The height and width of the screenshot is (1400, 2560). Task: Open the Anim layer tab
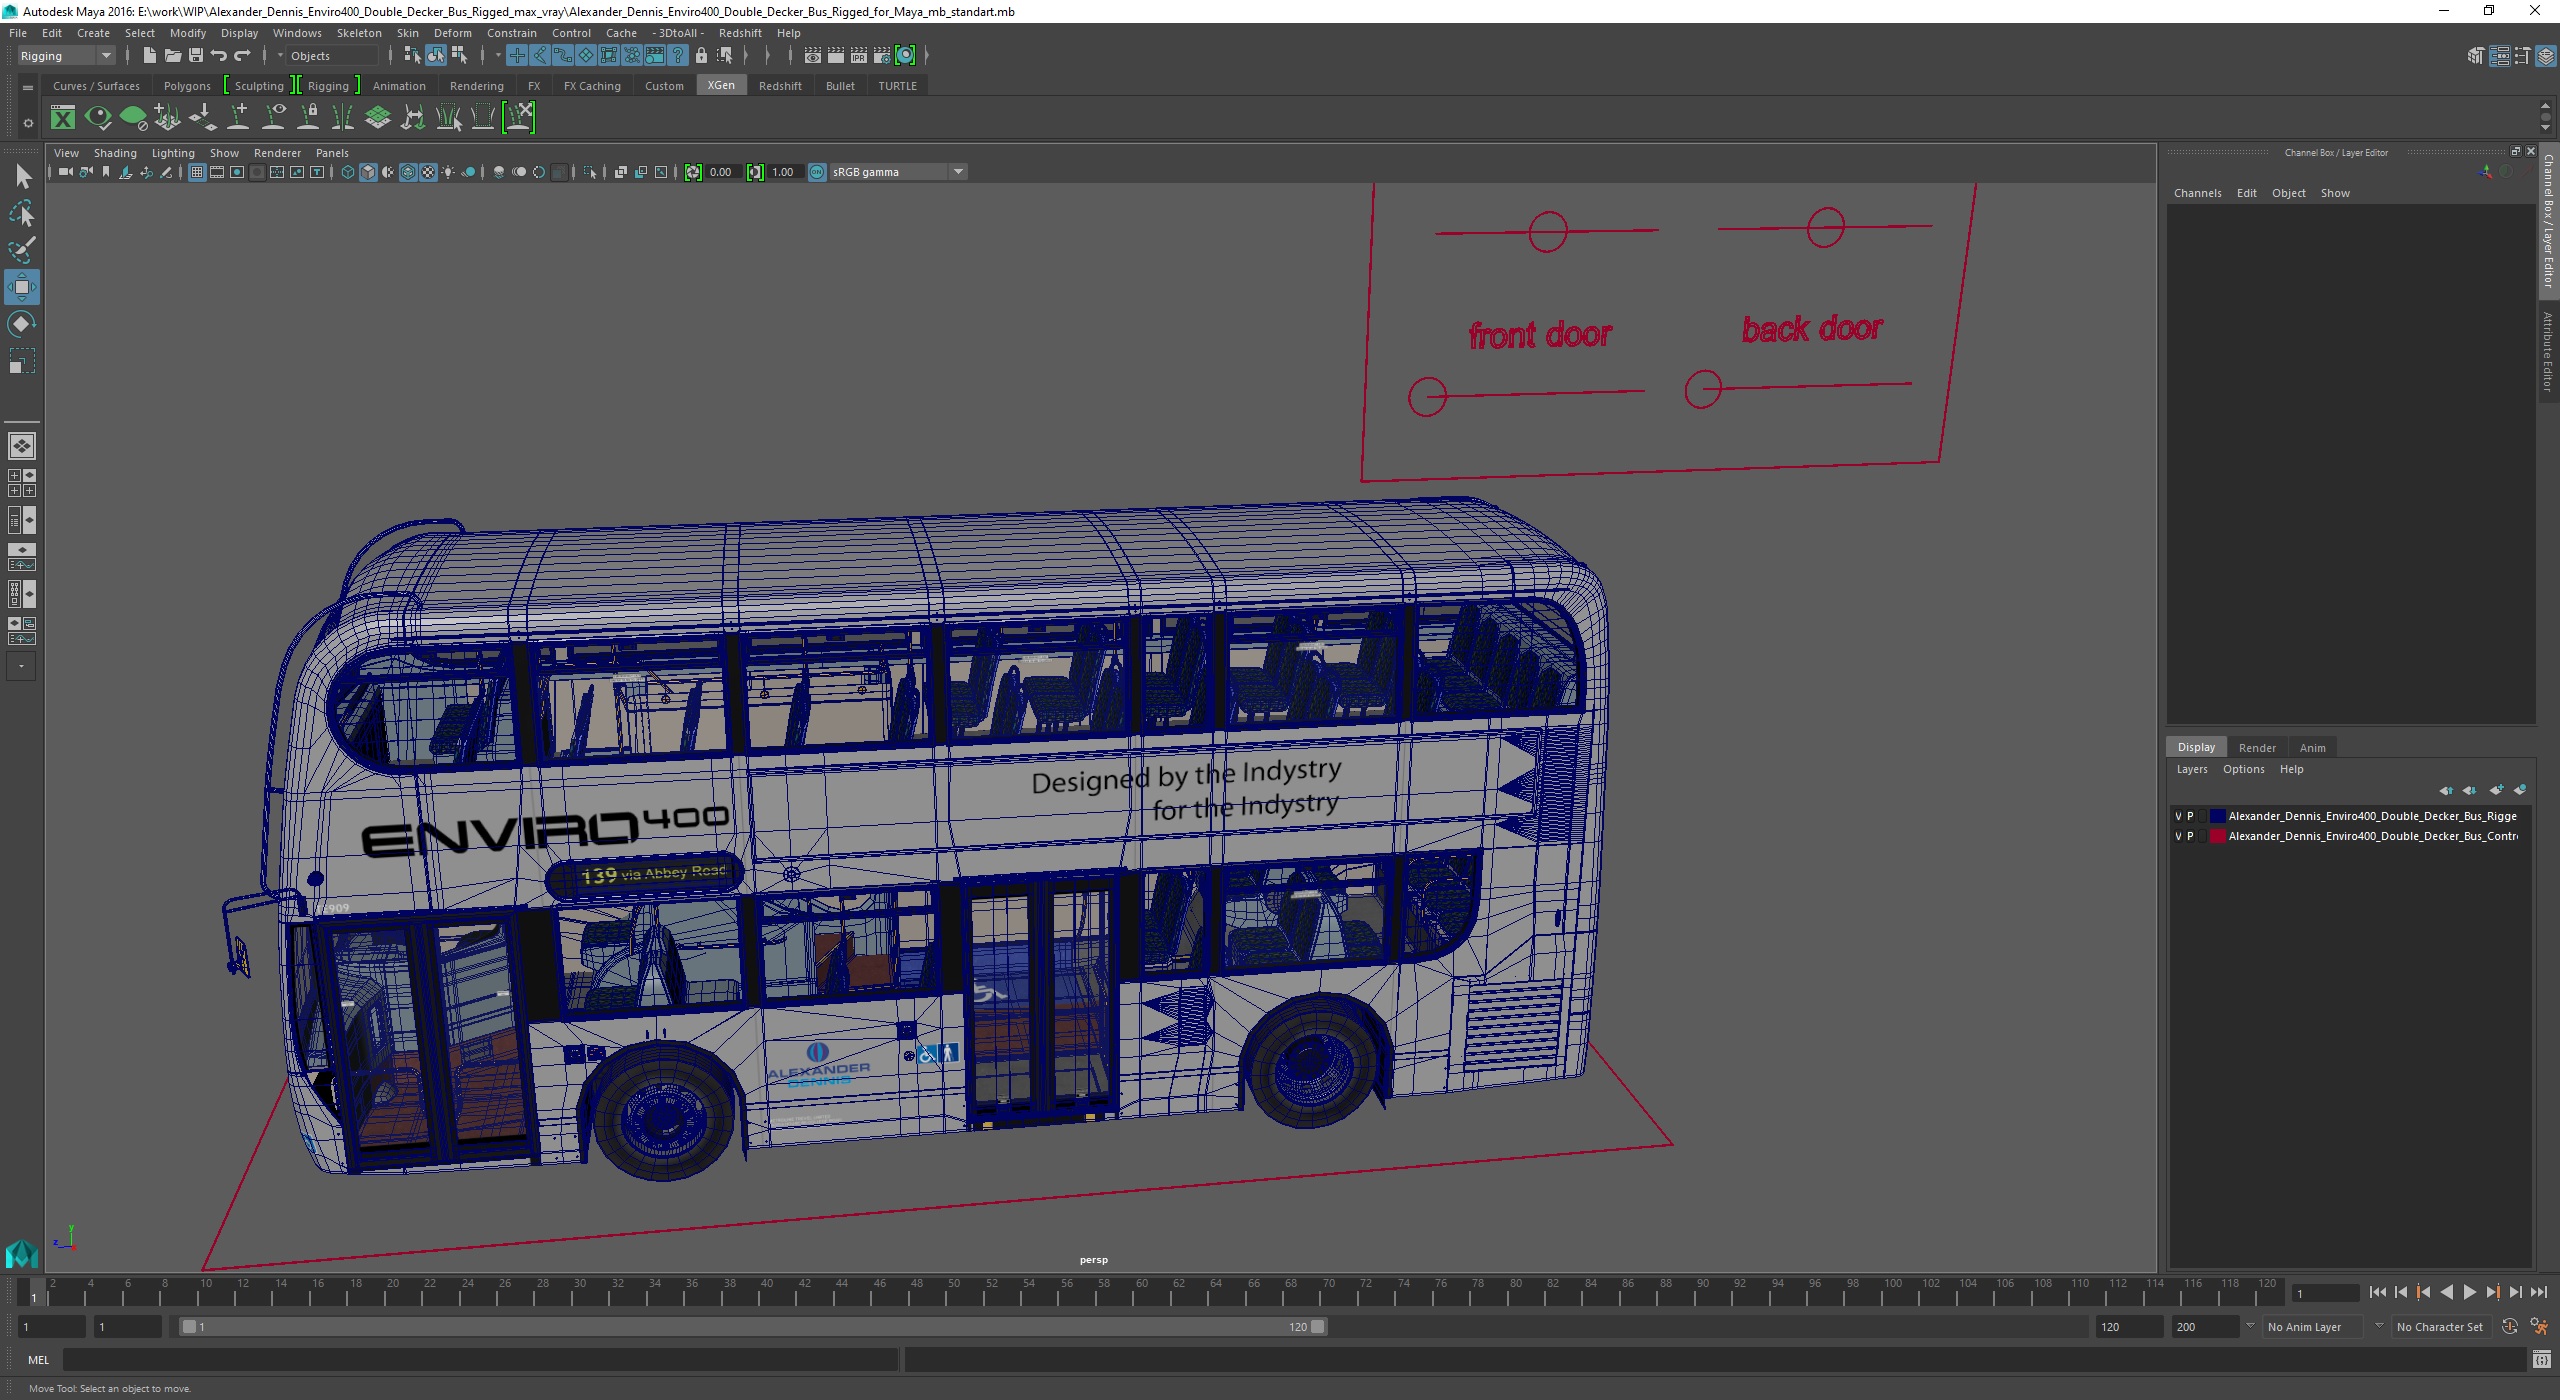coord(2312,748)
